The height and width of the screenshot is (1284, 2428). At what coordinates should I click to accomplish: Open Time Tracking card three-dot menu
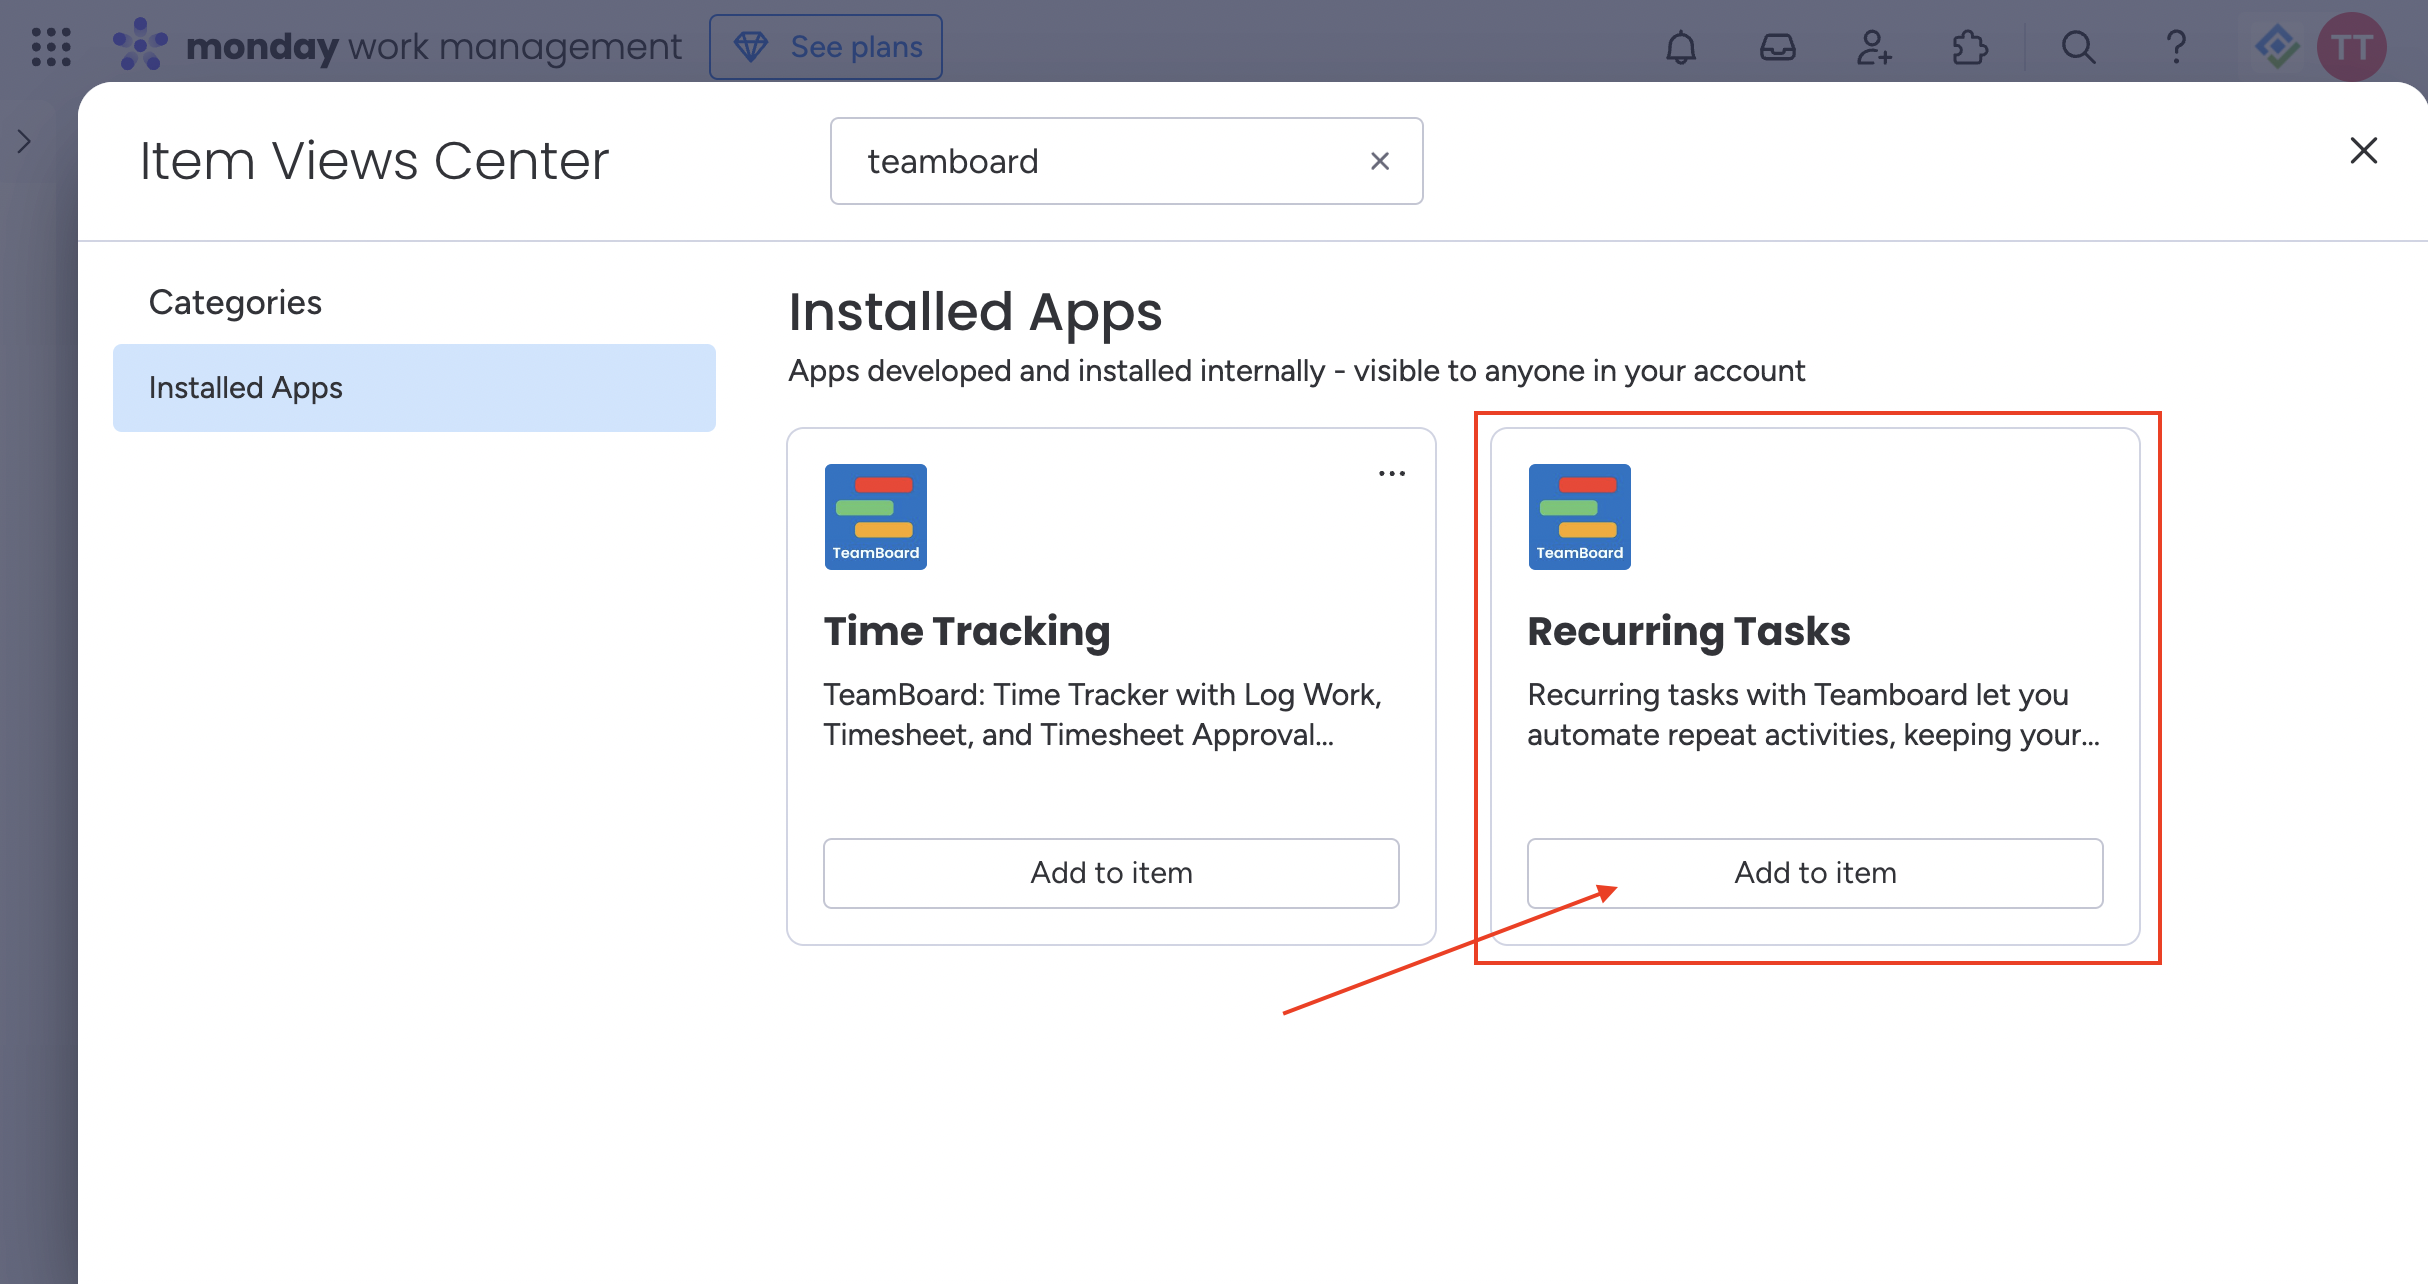click(1391, 474)
